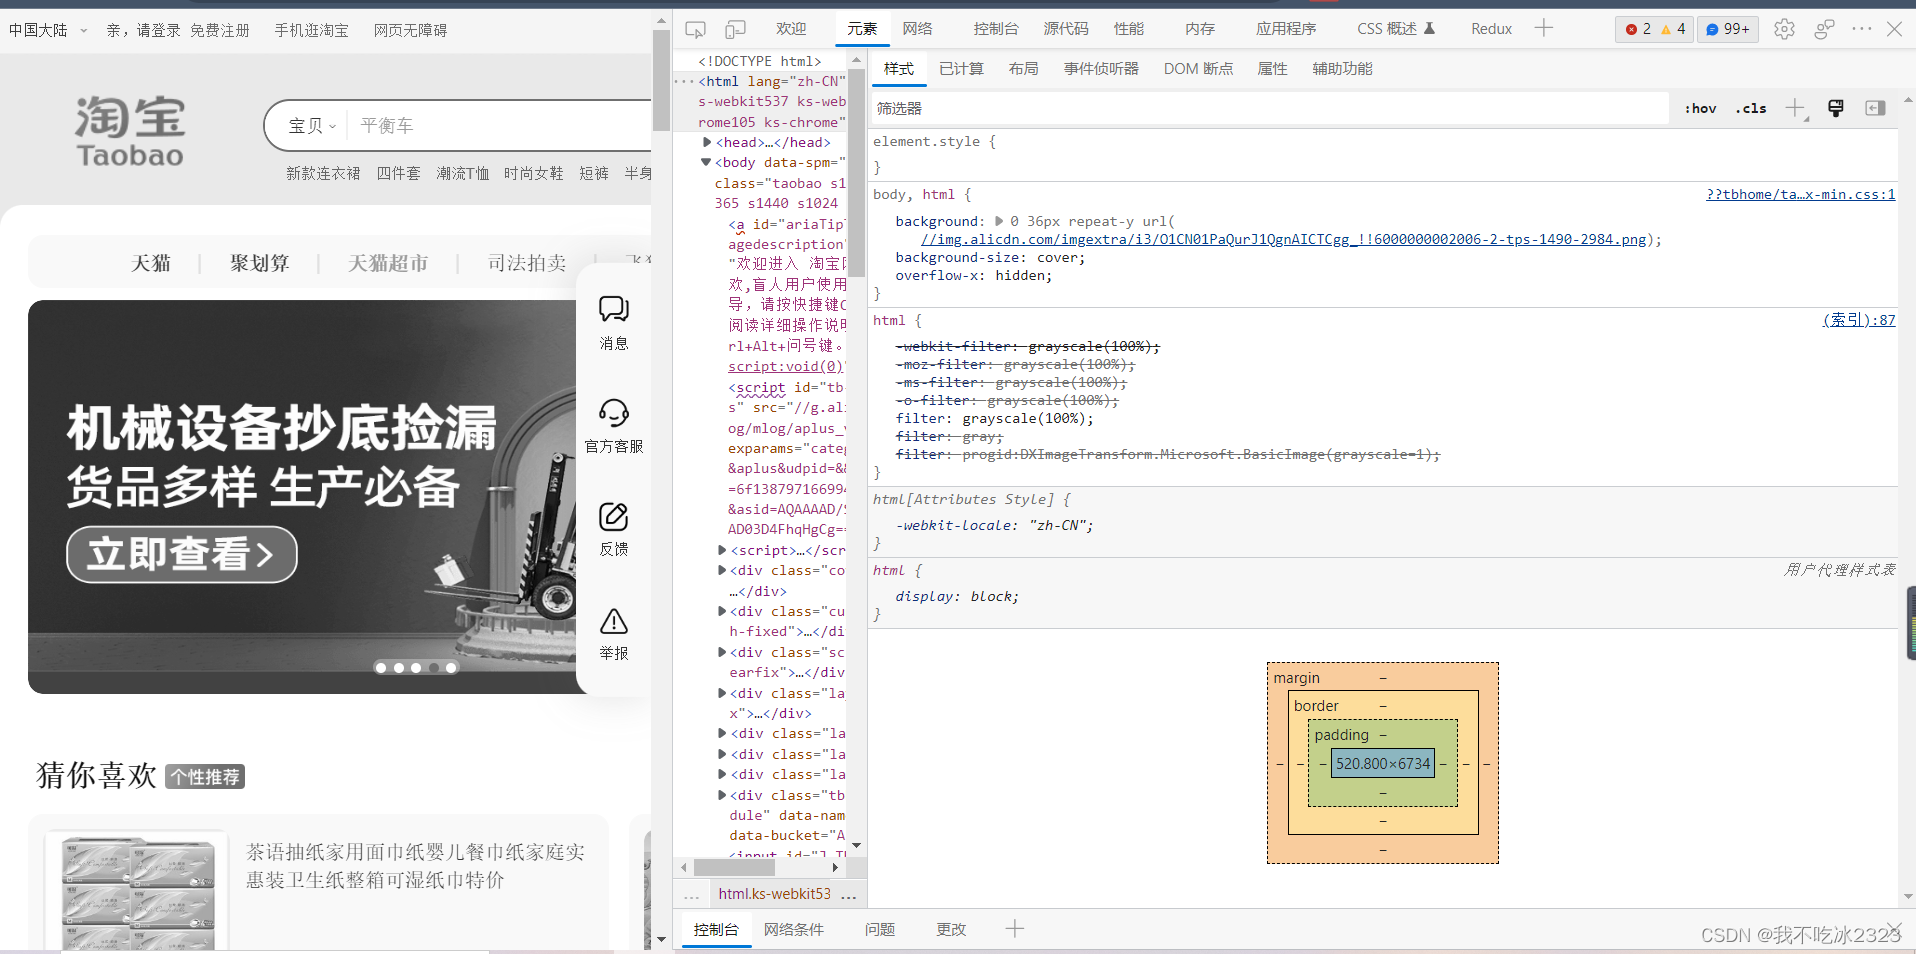The width and height of the screenshot is (1916, 954).
Task: Expand the div class="tb node
Action: [722, 795]
